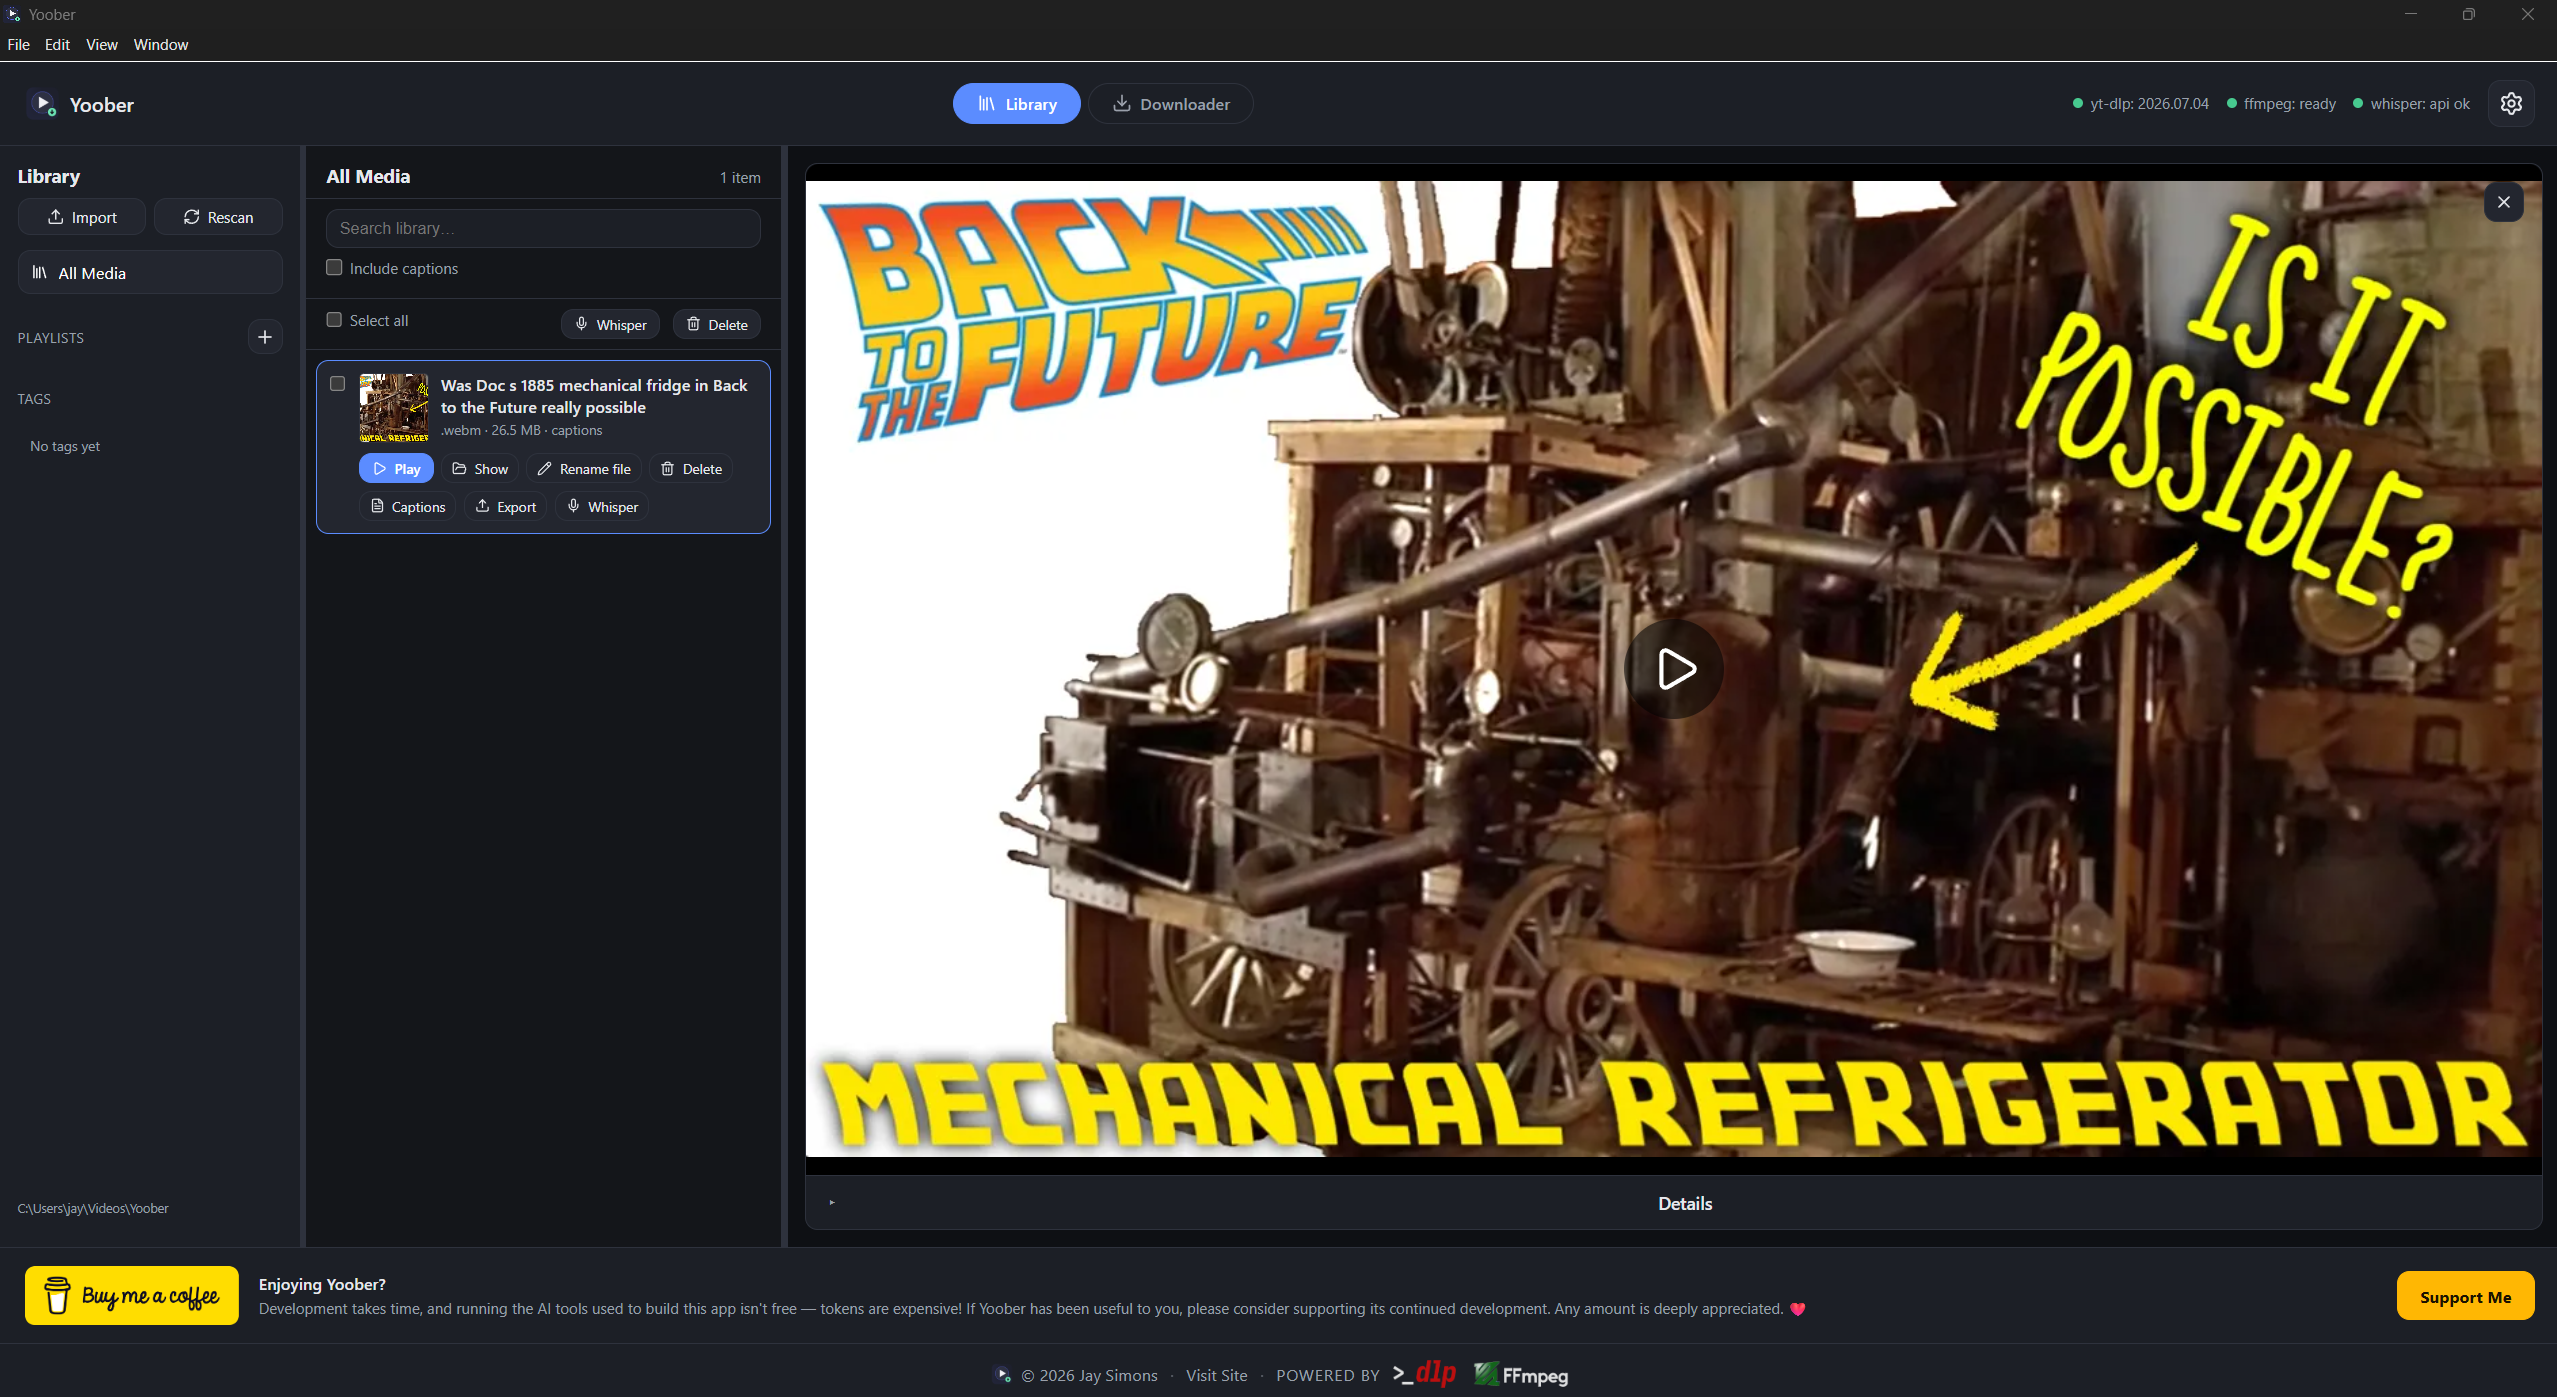Click the yt-dlp version status indicator
The height and width of the screenshot is (1397, 2557).
[x=2141, y=104]
